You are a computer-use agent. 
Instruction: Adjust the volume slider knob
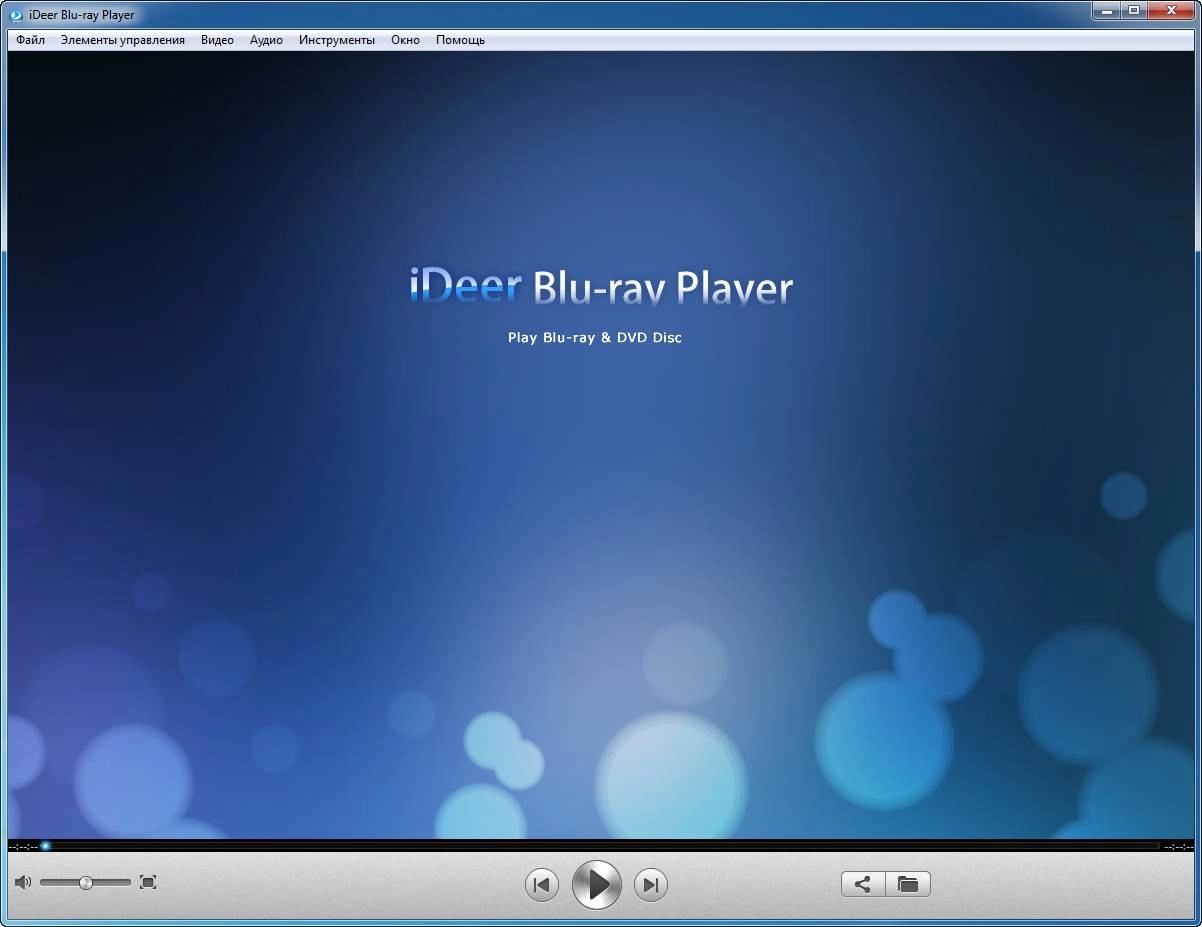coord(86,882)
